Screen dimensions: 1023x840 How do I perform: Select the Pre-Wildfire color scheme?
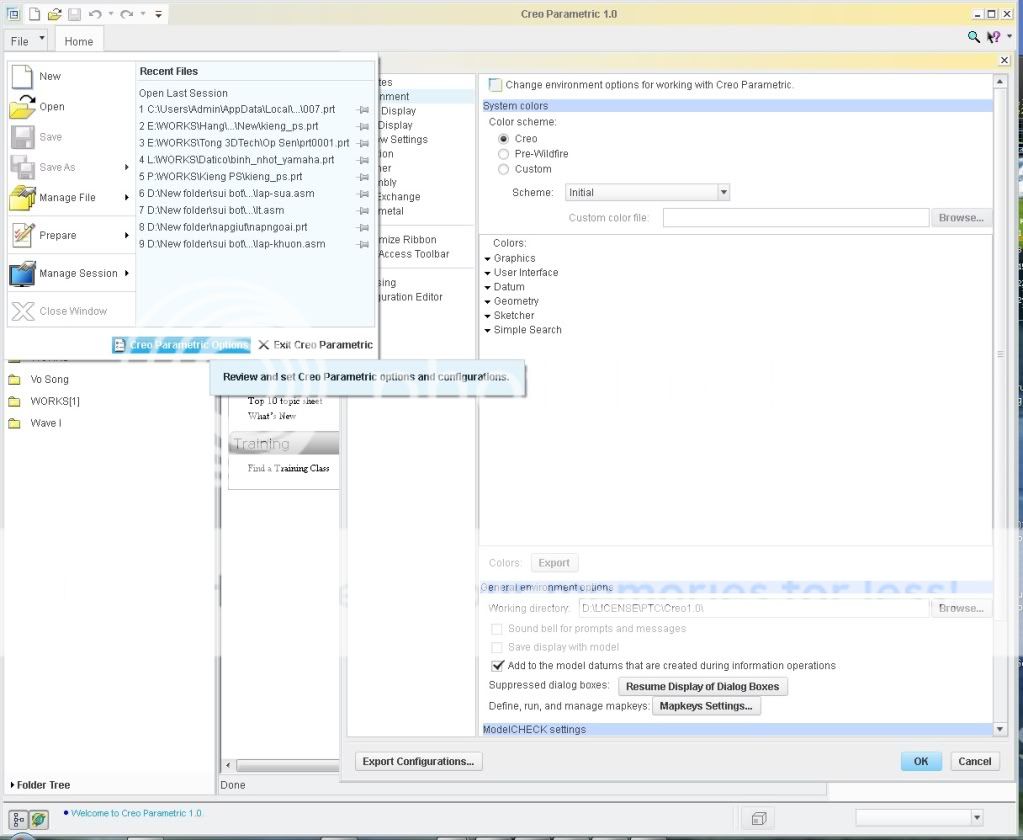click(x=503, y=154)
